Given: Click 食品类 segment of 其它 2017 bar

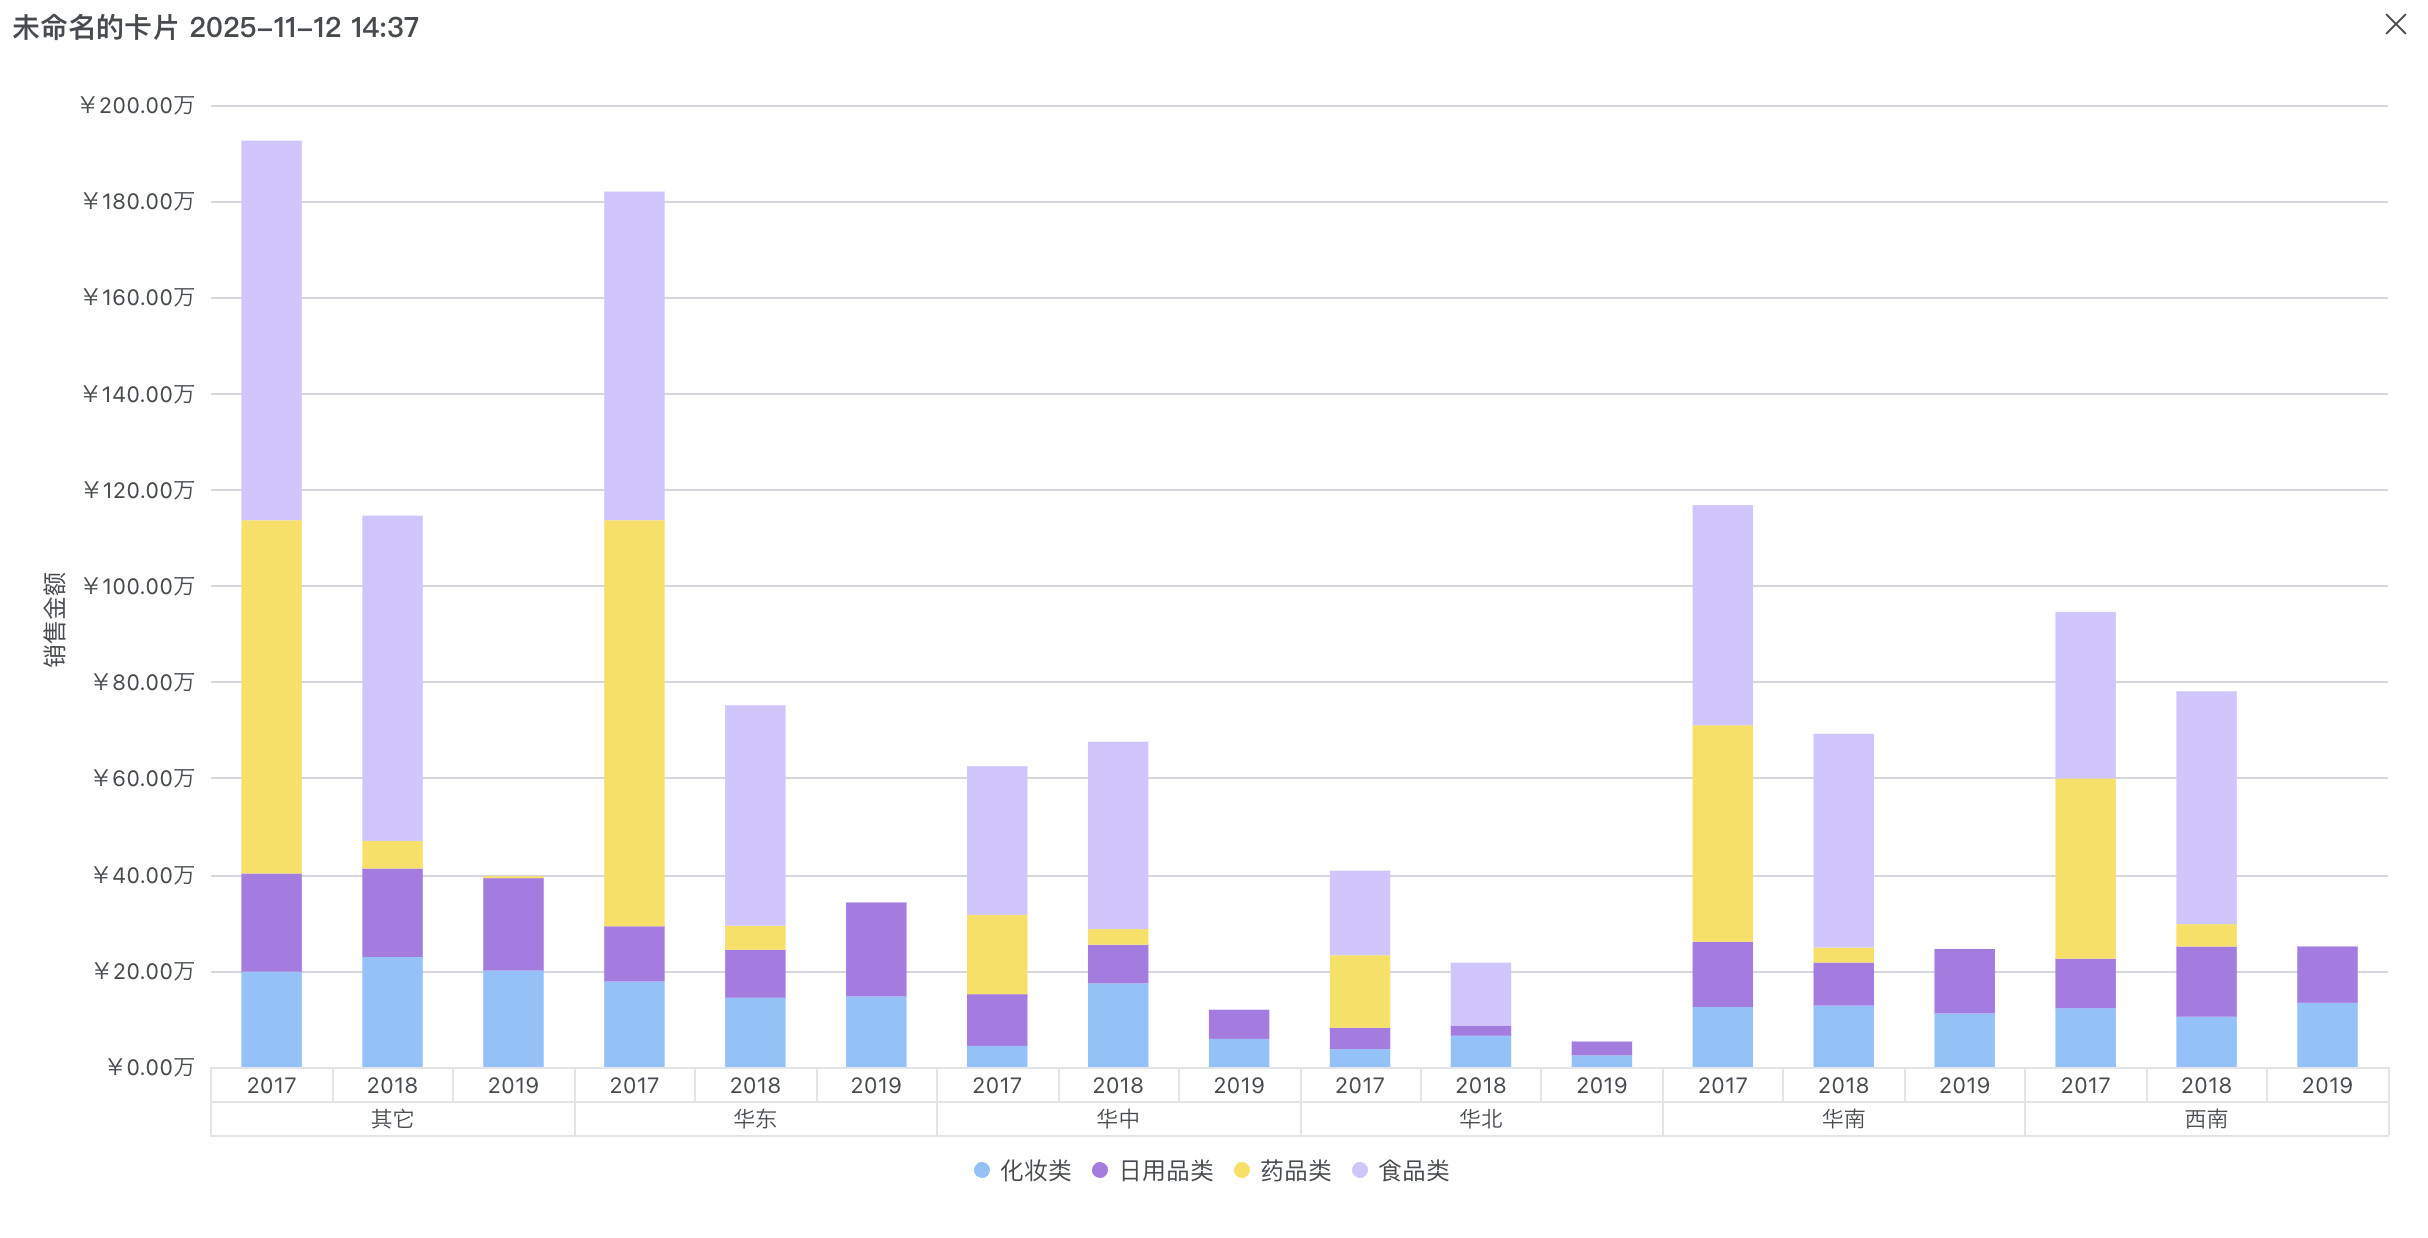Looking at the screenshot, I should [x=271, y=330].
